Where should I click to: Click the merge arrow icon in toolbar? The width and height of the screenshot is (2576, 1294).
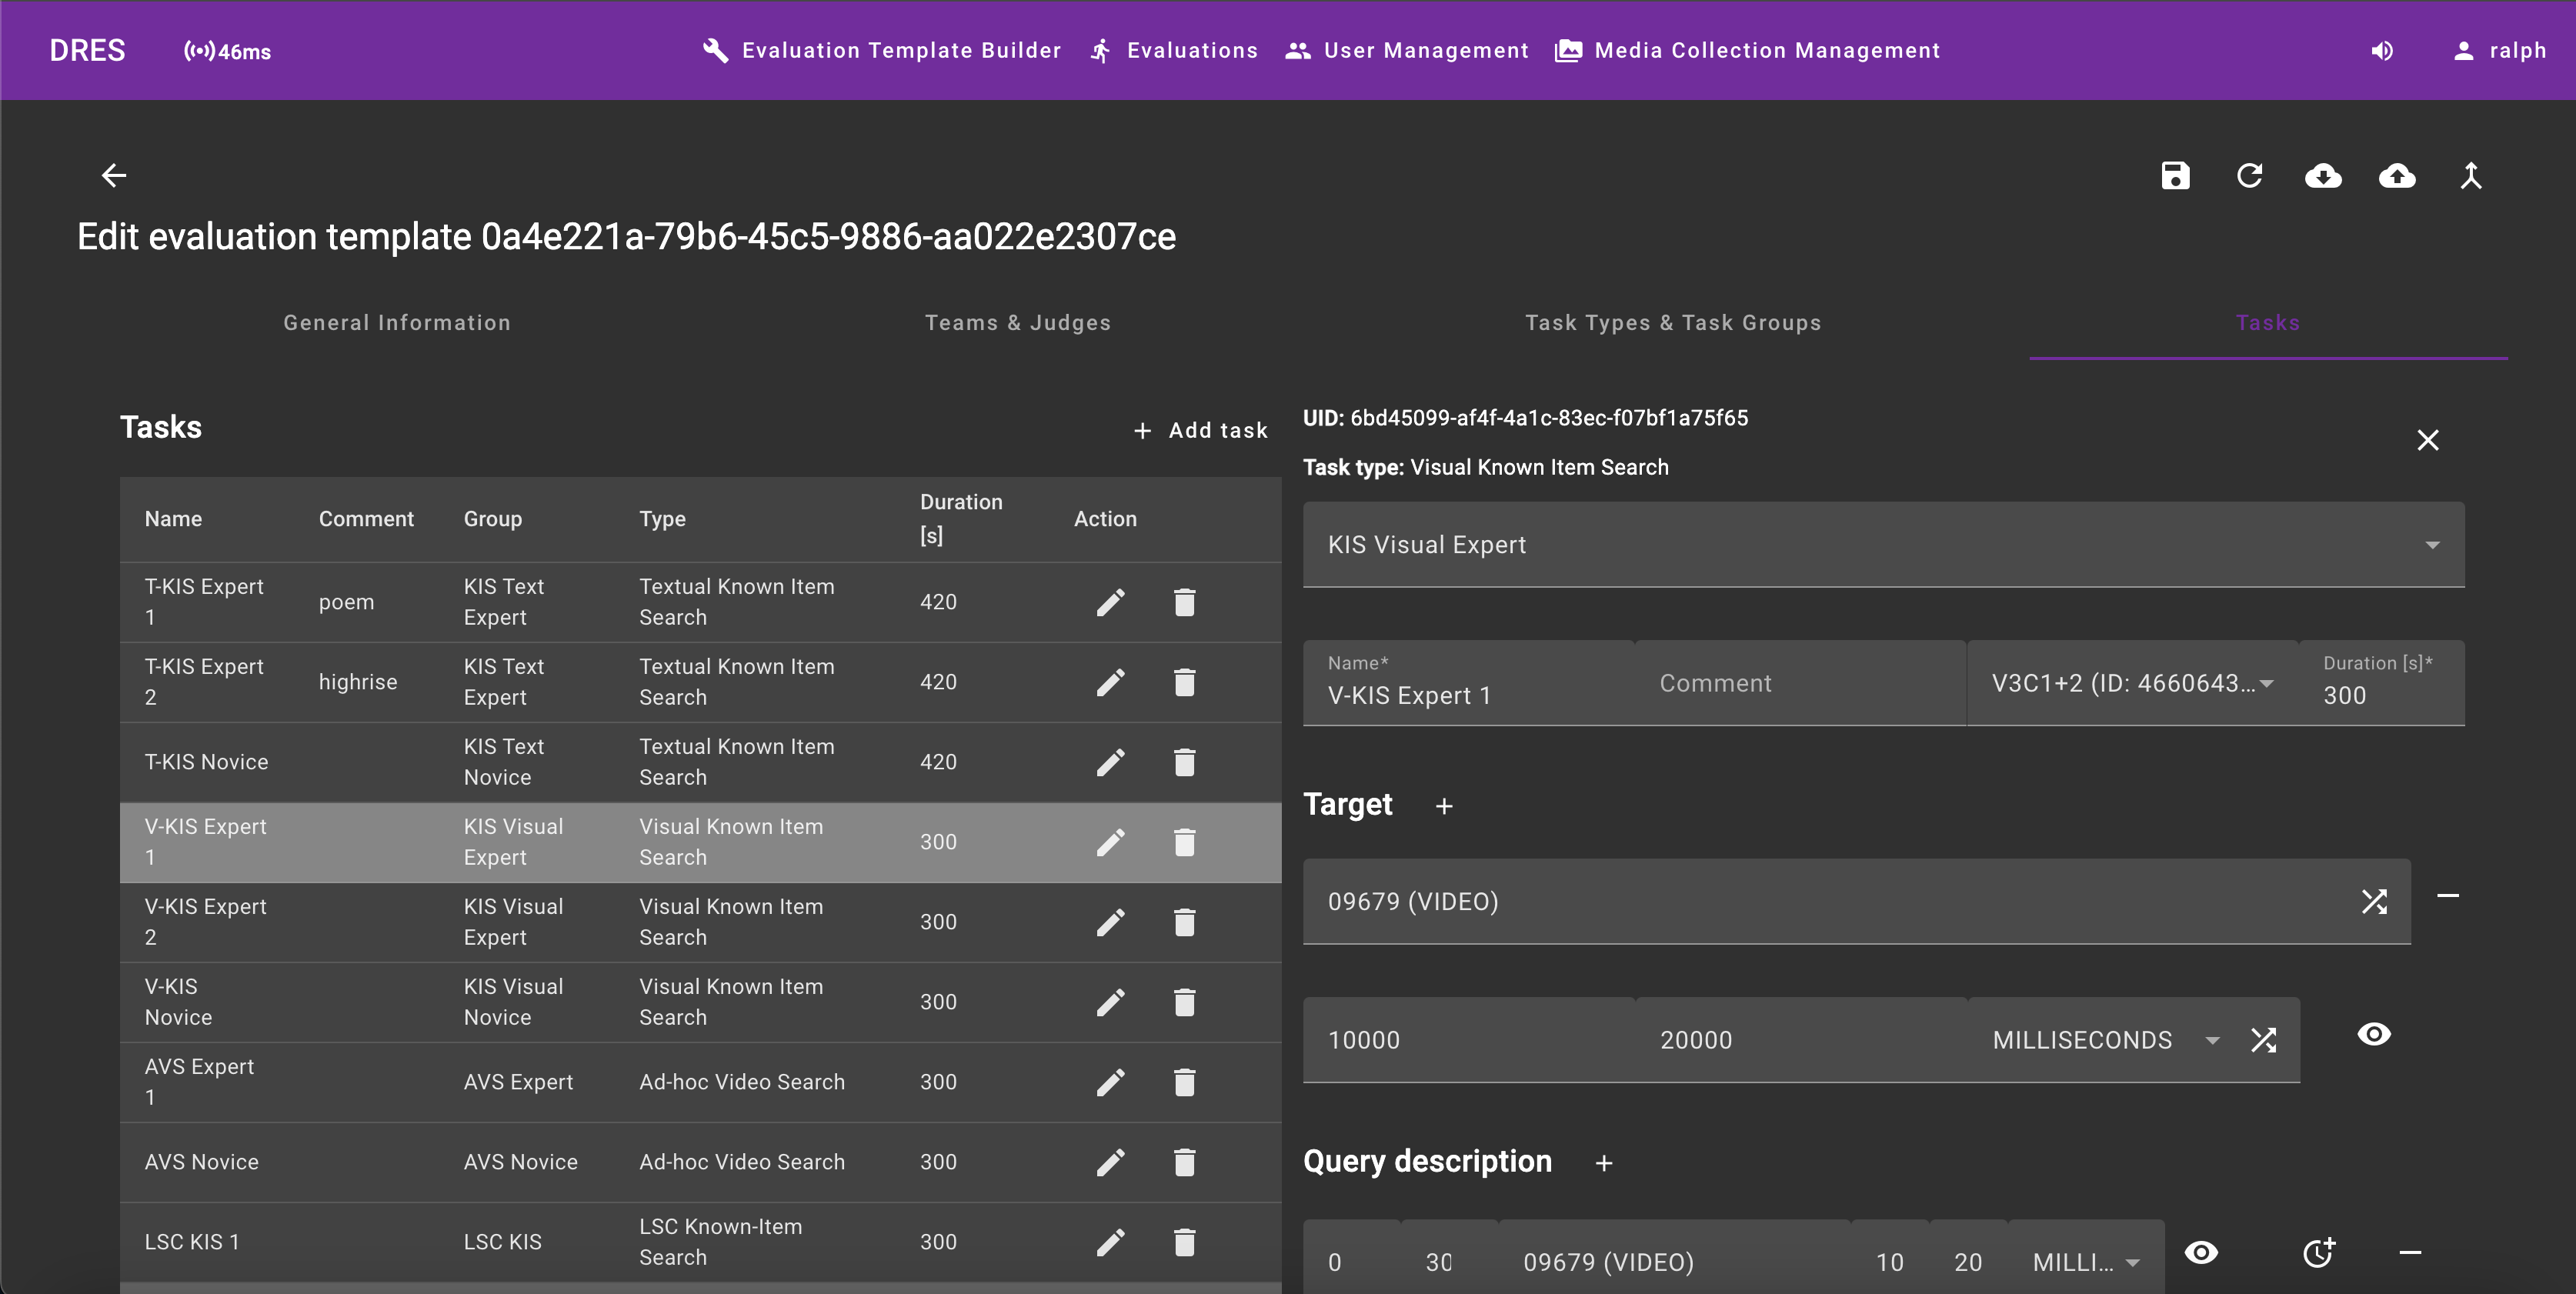2471,176
